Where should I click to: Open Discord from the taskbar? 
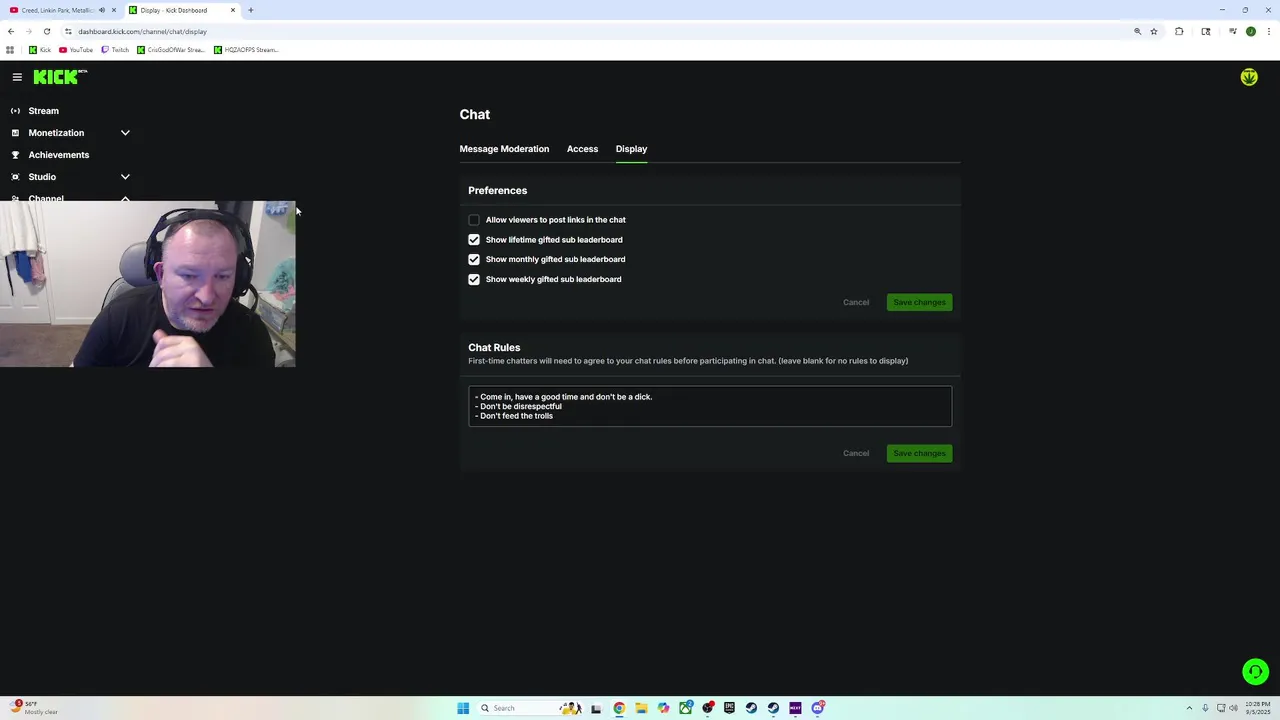[x=817, y=708]
